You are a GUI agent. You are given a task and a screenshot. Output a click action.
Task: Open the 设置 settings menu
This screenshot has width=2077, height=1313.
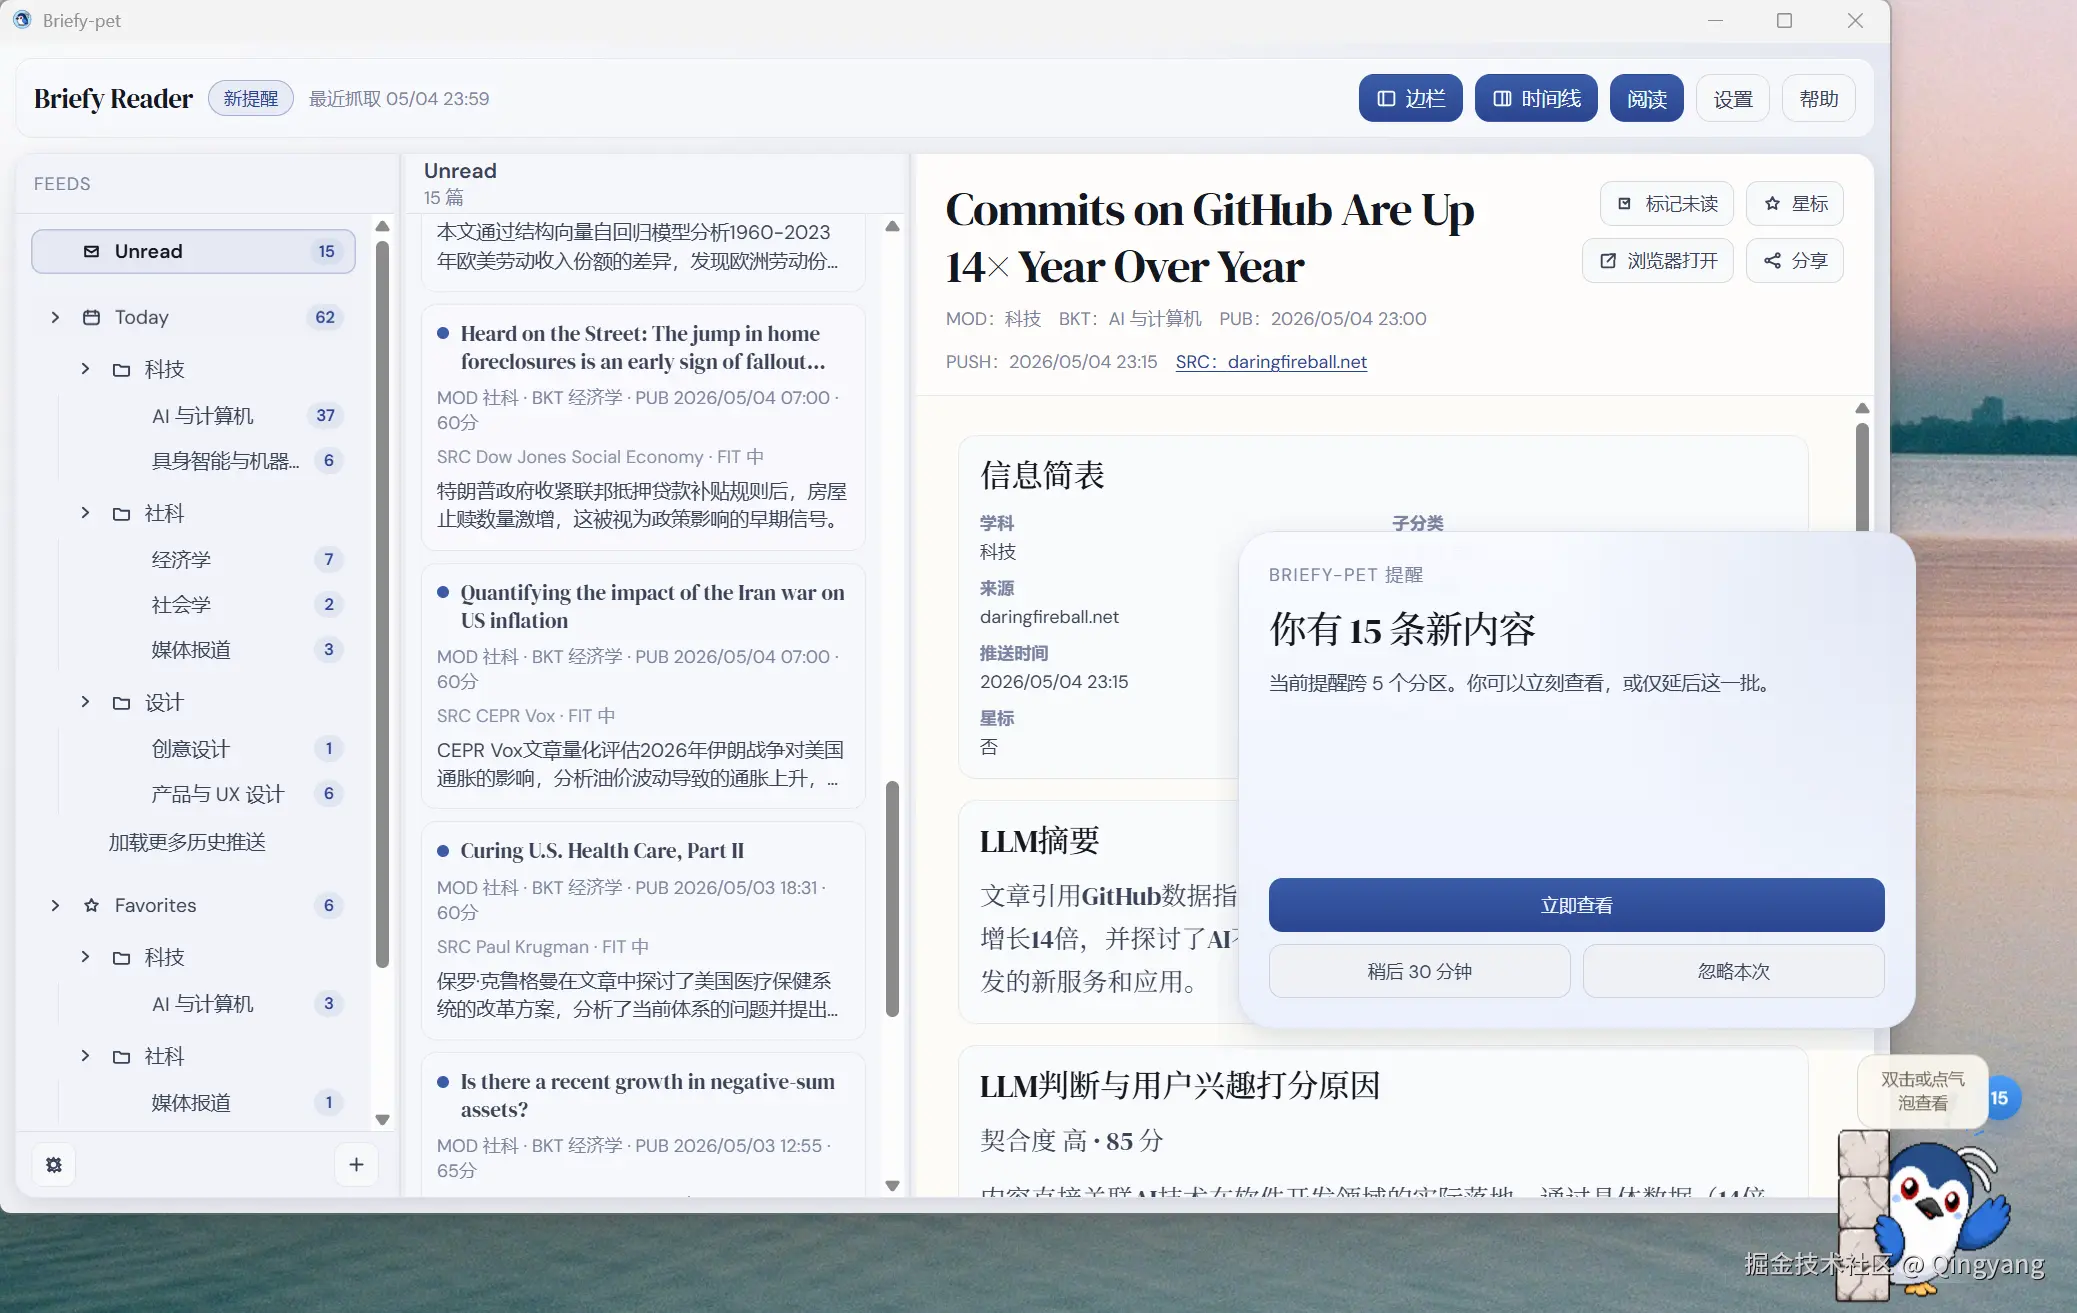pos(1733,98)
